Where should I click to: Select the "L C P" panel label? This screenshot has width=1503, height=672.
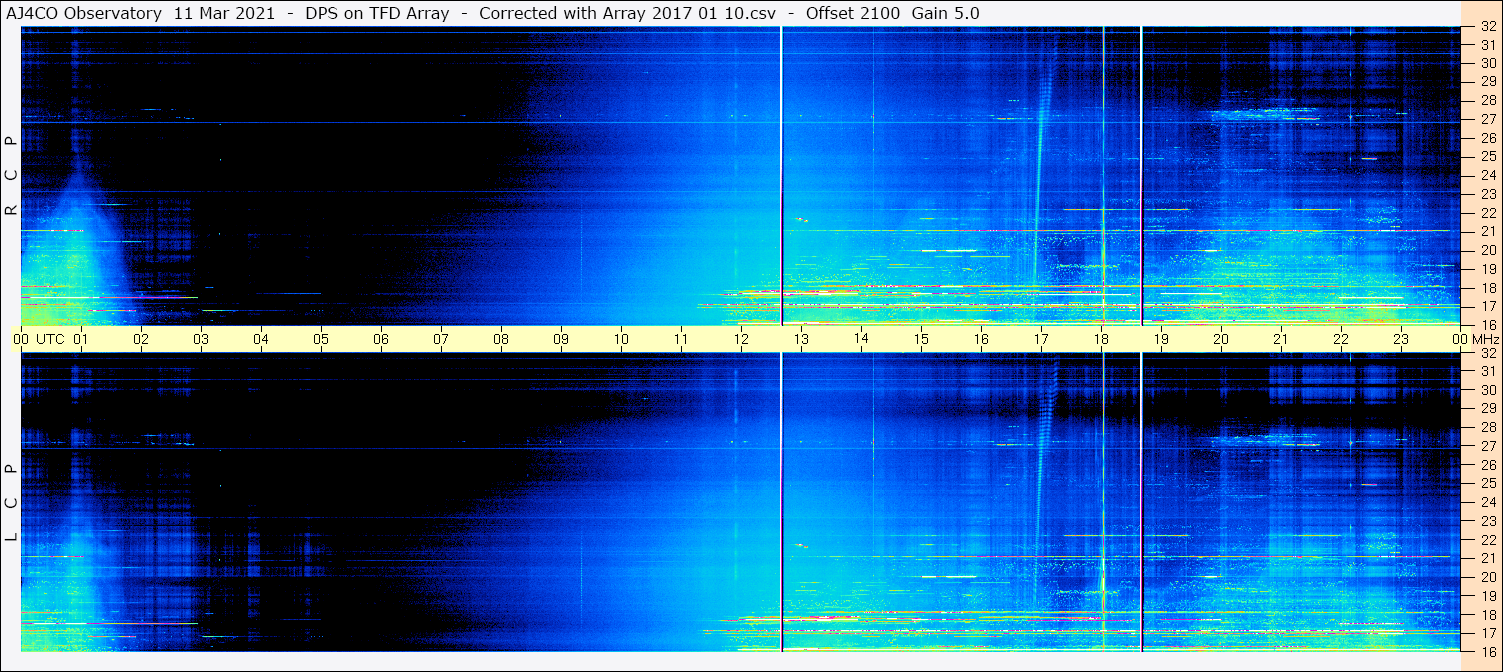pos(11,502)
